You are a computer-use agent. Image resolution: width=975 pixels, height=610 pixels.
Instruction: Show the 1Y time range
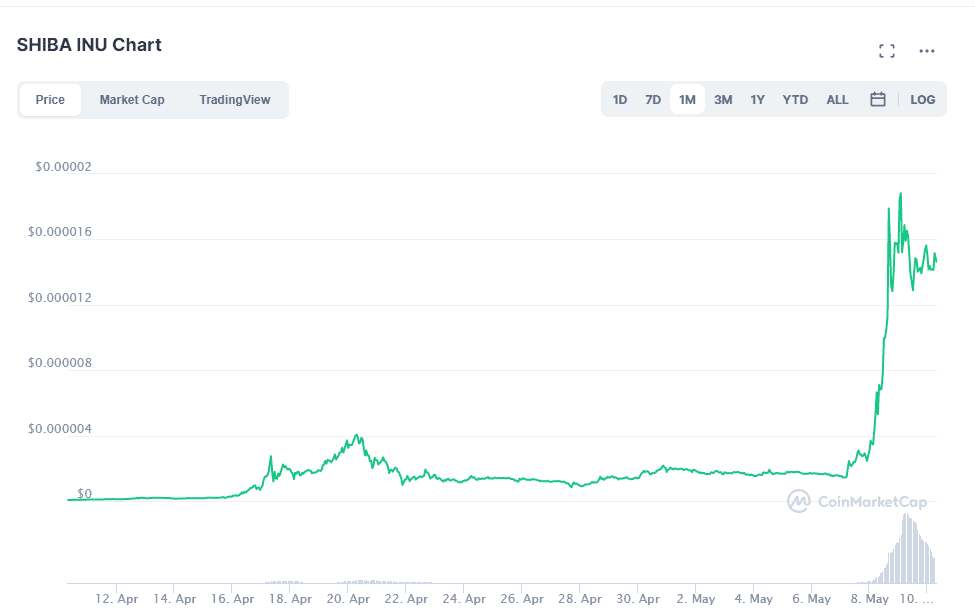(757, 99)
